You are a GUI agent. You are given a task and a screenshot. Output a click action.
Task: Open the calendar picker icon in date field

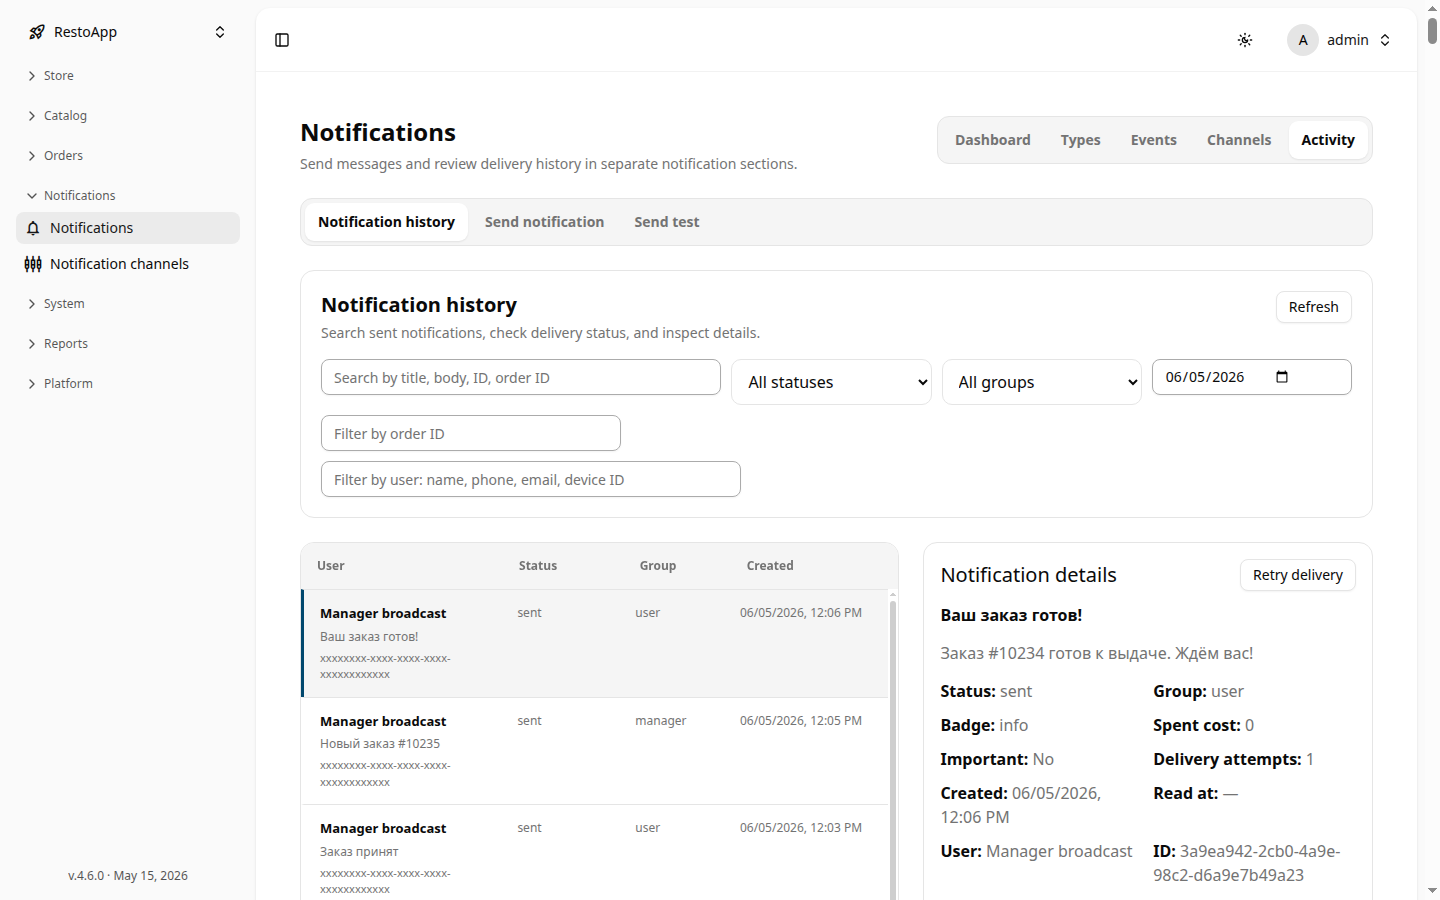pos(1282,377)
